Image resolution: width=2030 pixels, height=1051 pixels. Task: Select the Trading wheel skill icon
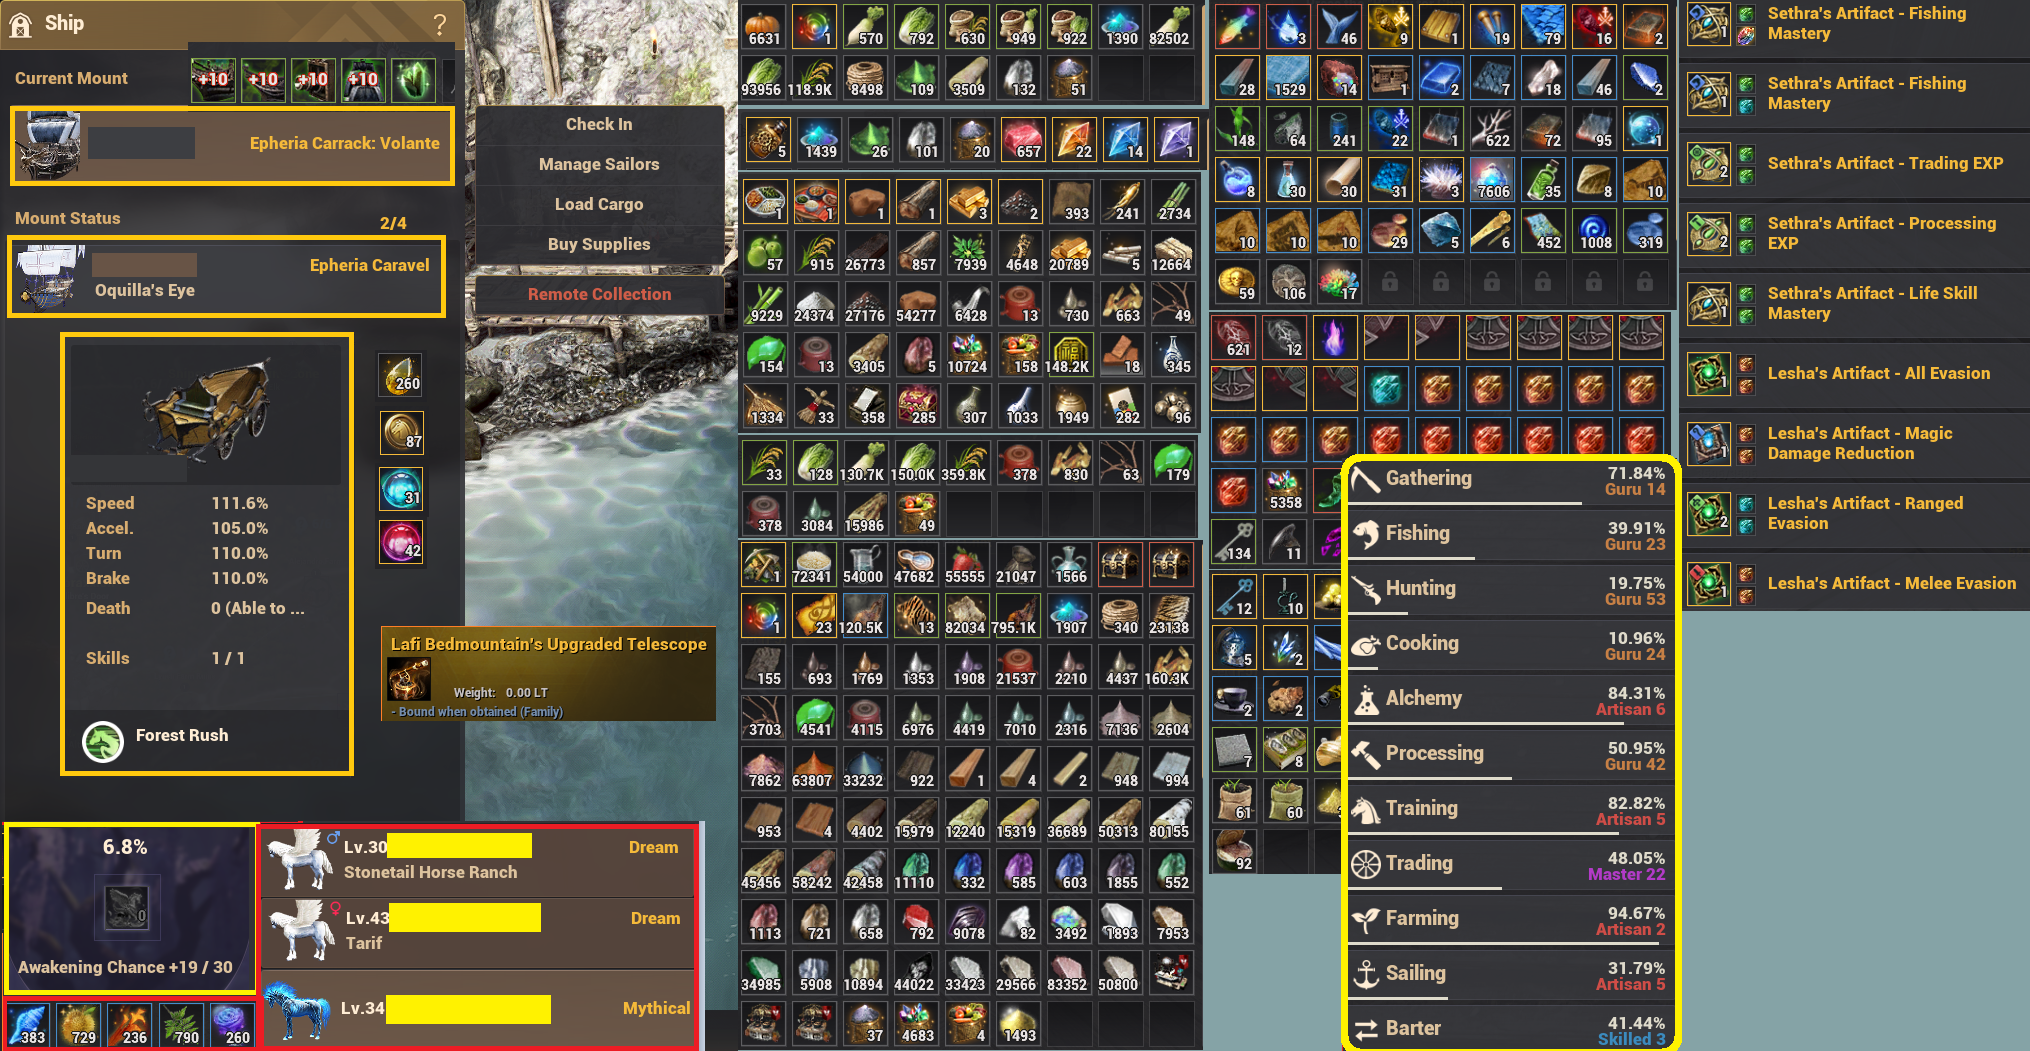tap(1365, 864)
